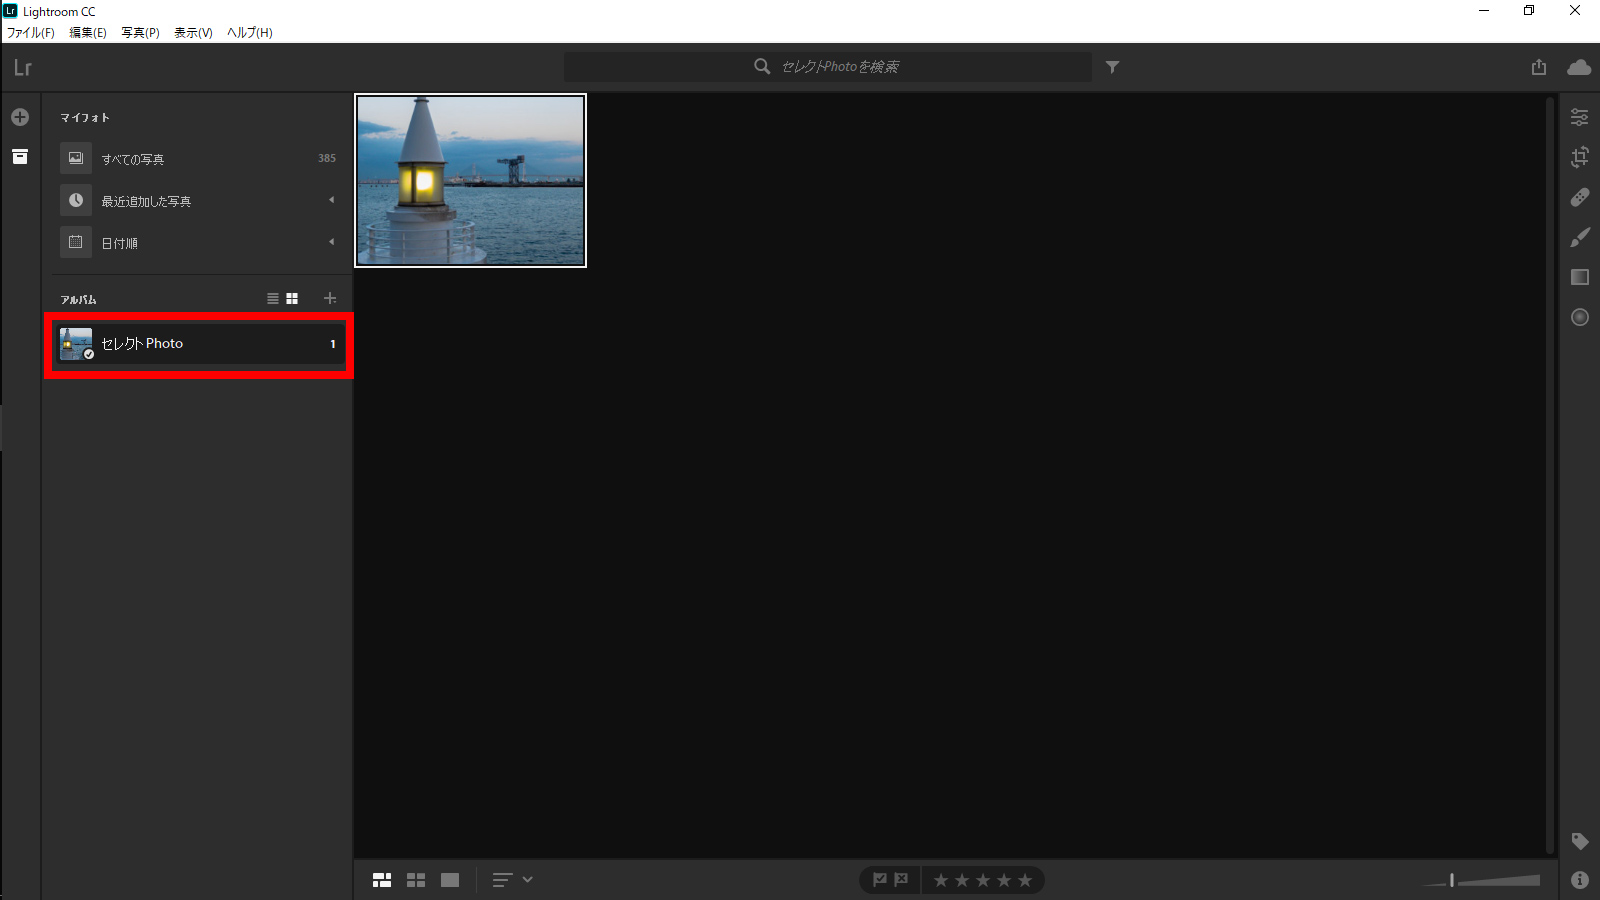The image size is (1600, 900).
Task: Show albums as grid view
Action: 292,299
